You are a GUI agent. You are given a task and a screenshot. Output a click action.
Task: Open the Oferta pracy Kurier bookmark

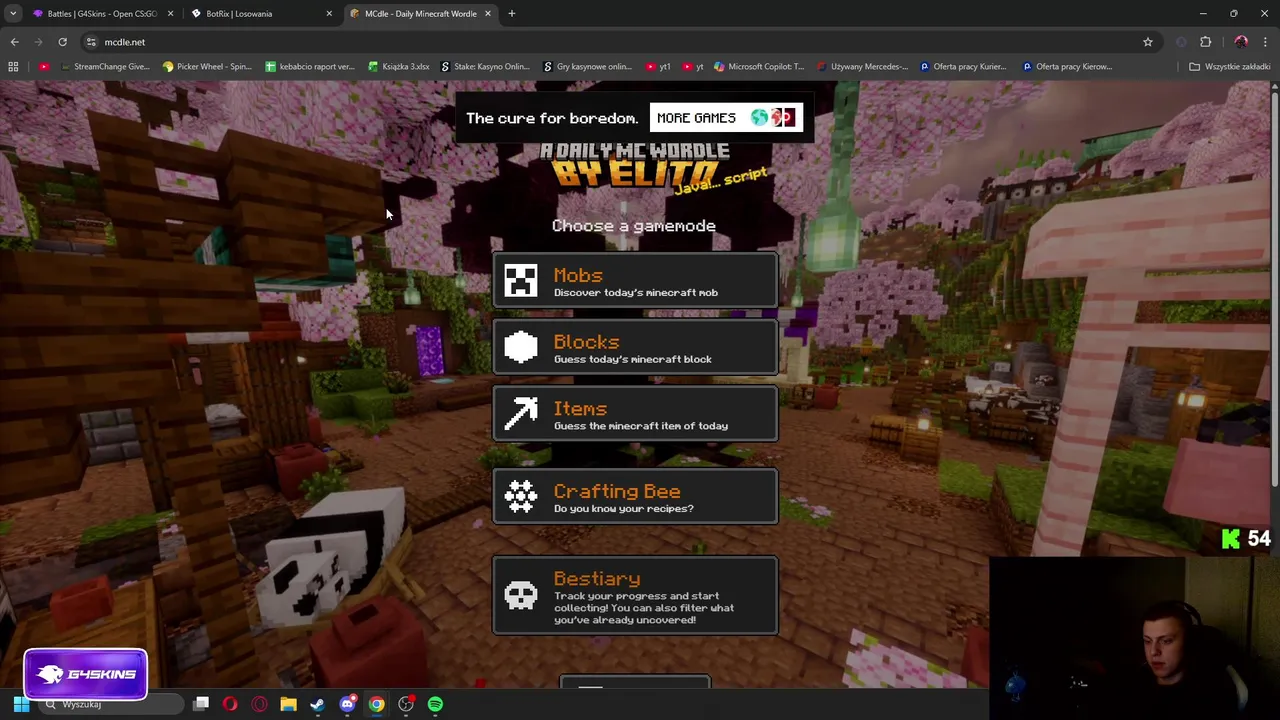[x=963, y=67]
